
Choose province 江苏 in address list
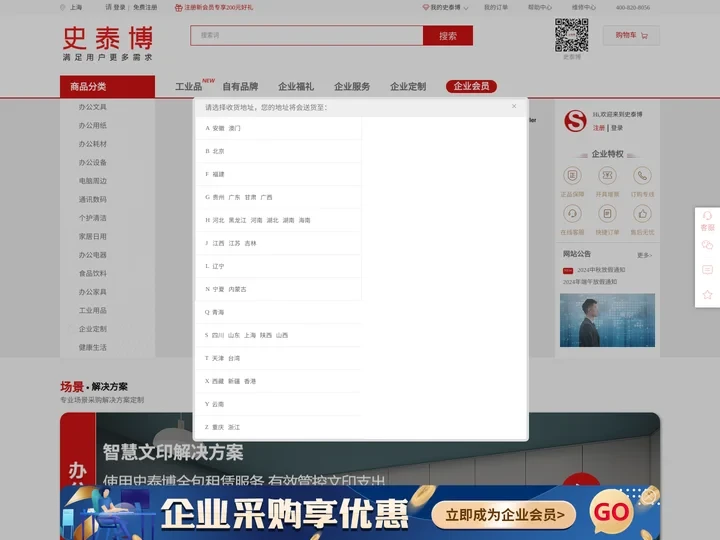pyautogui.click(x=235, y=243)
